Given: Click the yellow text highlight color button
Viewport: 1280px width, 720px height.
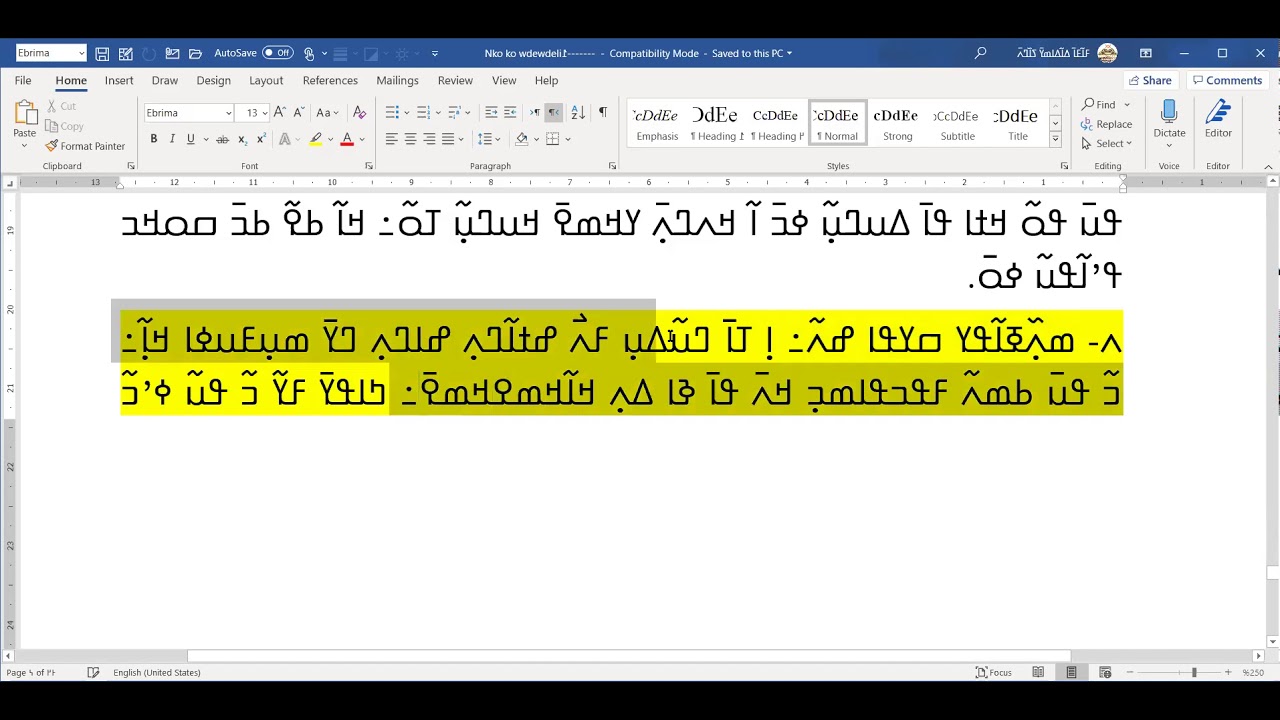Looking at the screenshot, I should click(x=316, y=139).
